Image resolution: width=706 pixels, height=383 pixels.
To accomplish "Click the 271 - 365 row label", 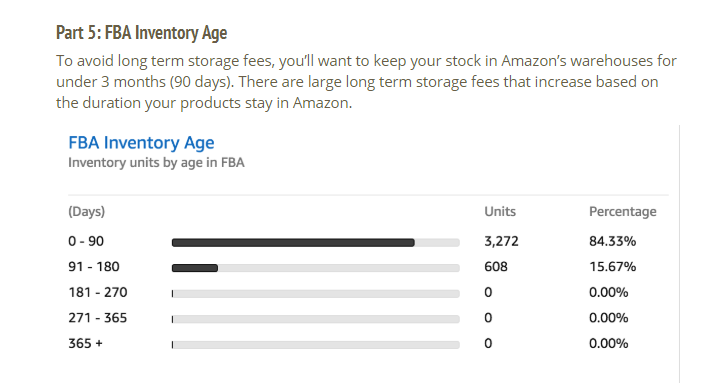I will [x=98, y=318].
